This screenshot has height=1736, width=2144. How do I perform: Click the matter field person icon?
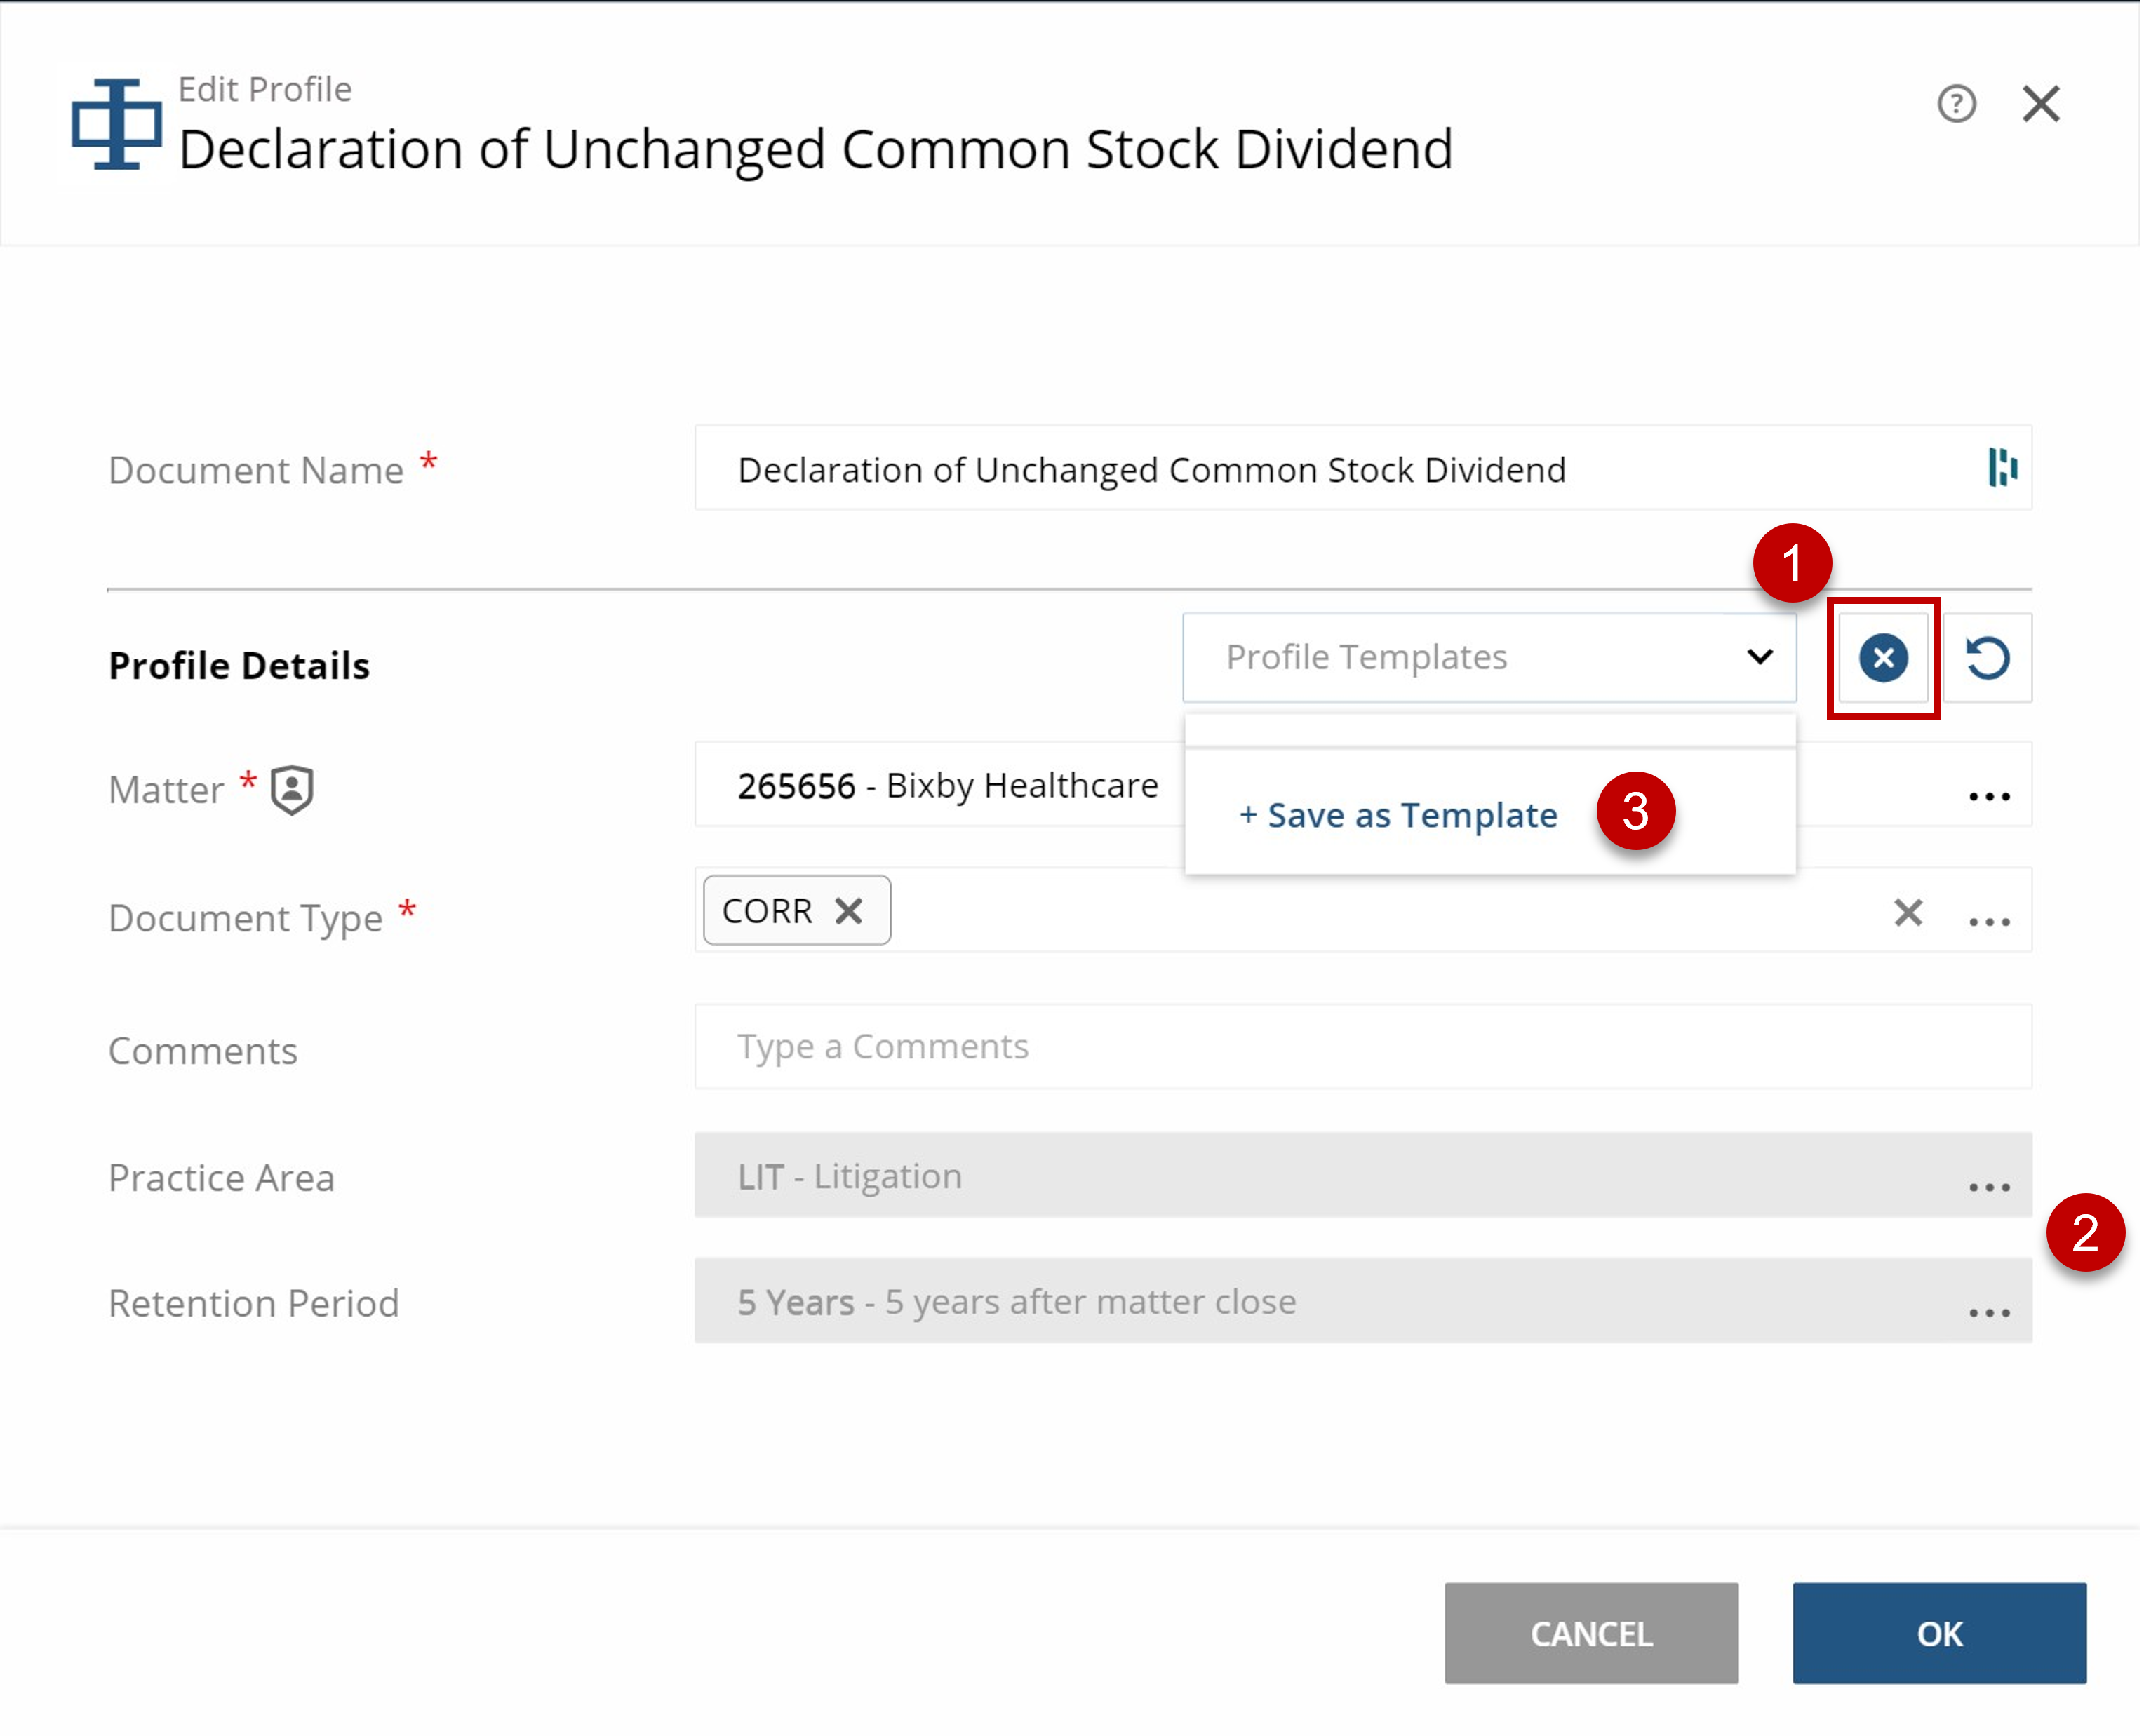(289, 792)
